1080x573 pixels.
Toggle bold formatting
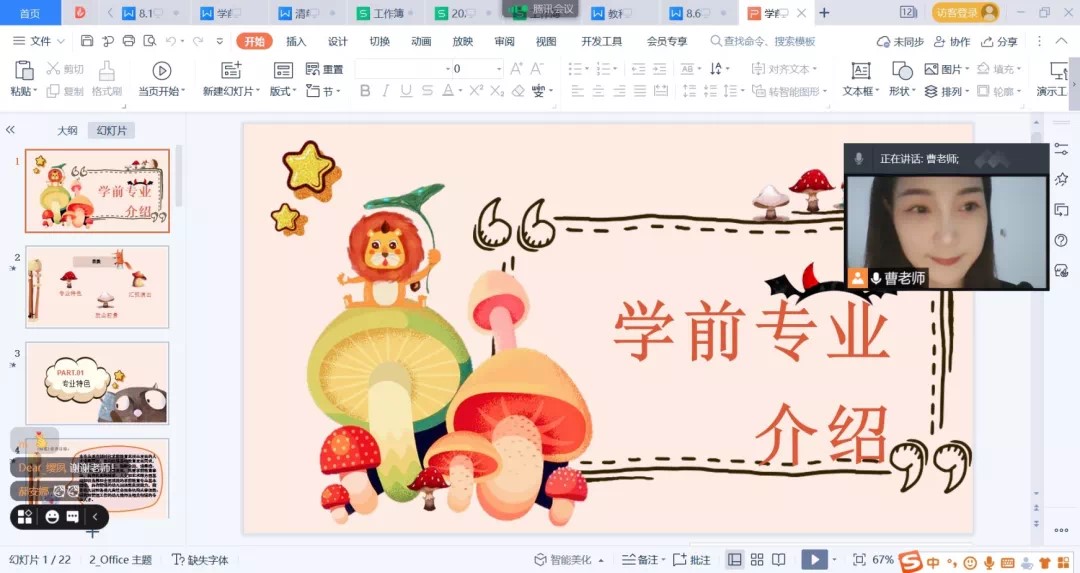point(365,91)
